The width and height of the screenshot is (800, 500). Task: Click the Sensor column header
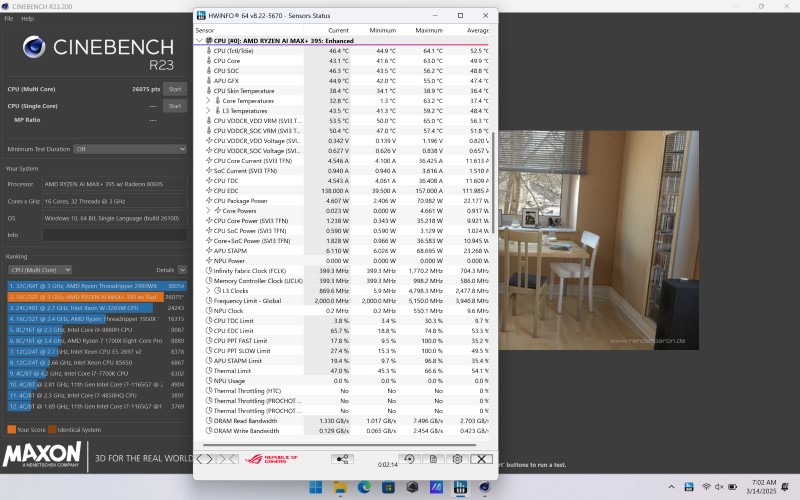tap(205, 31)
